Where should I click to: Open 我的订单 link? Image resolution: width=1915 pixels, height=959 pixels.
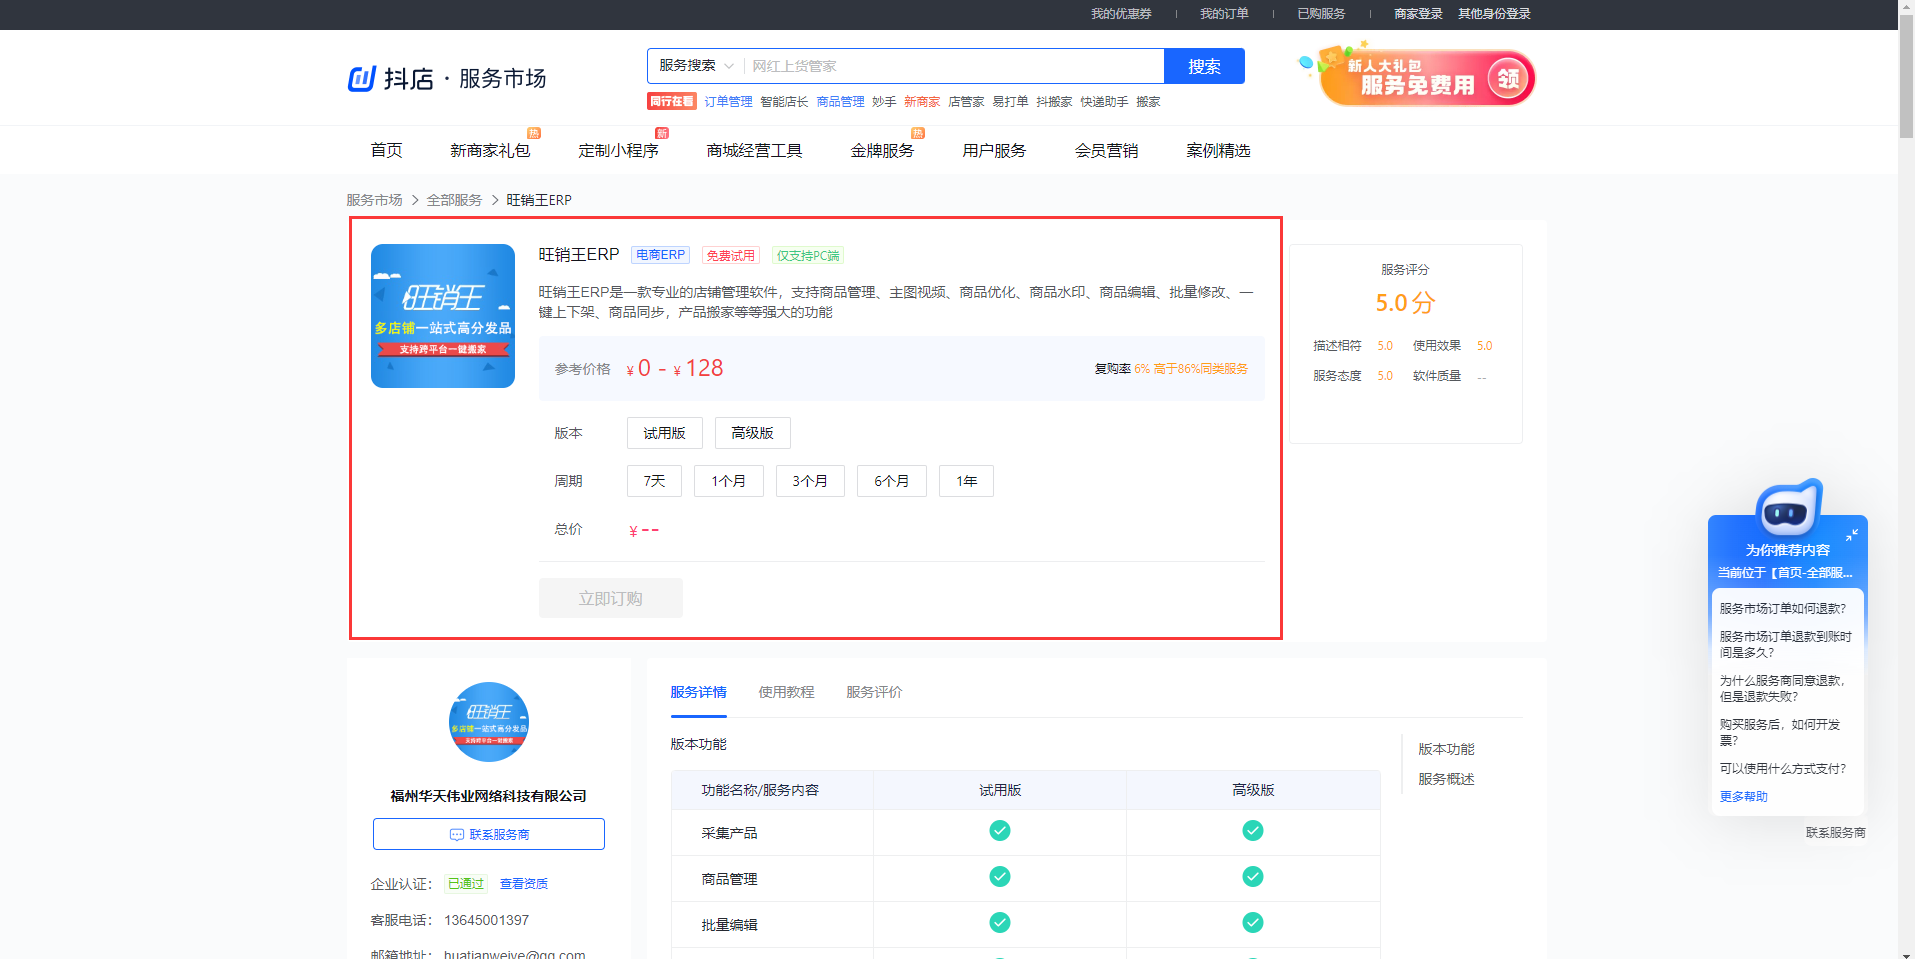tap(1224, 14)
